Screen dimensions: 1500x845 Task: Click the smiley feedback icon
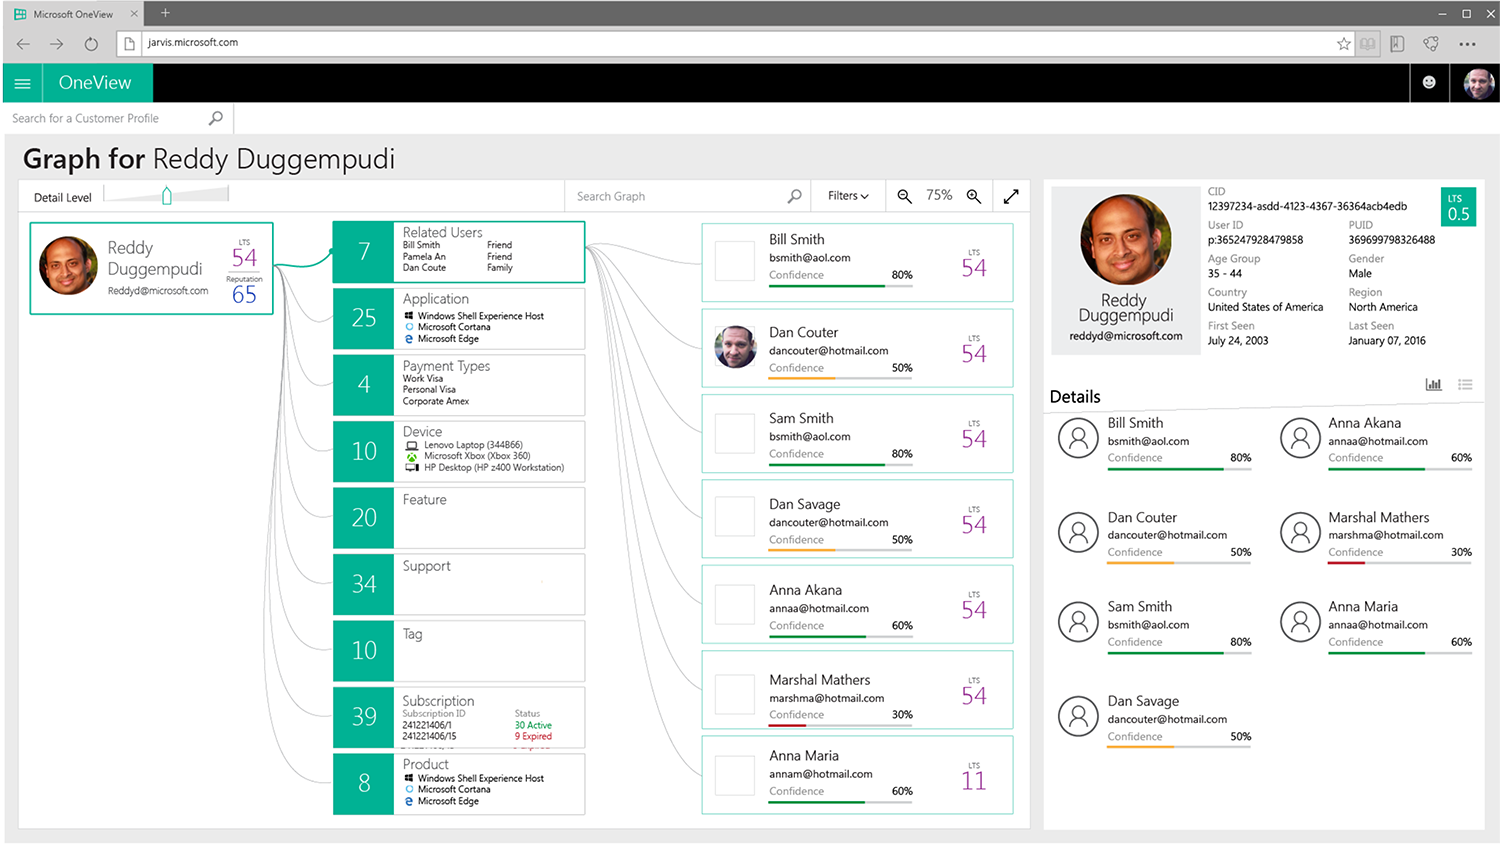pos(1429,83)
